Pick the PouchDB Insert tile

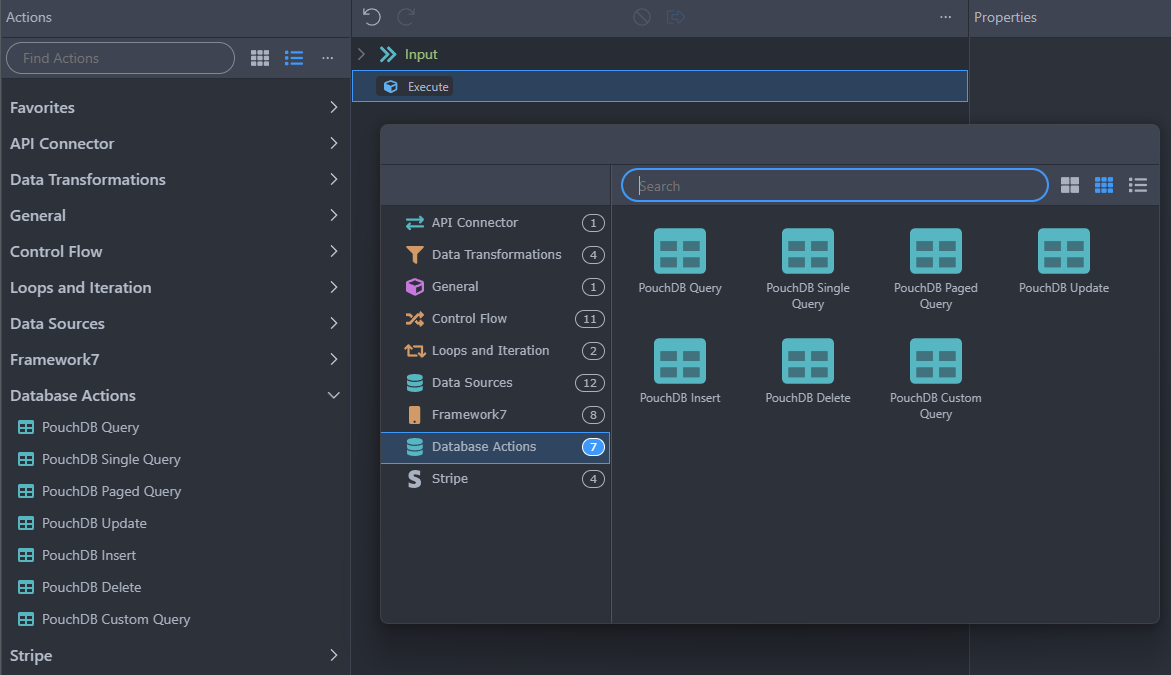click(679, 362)
